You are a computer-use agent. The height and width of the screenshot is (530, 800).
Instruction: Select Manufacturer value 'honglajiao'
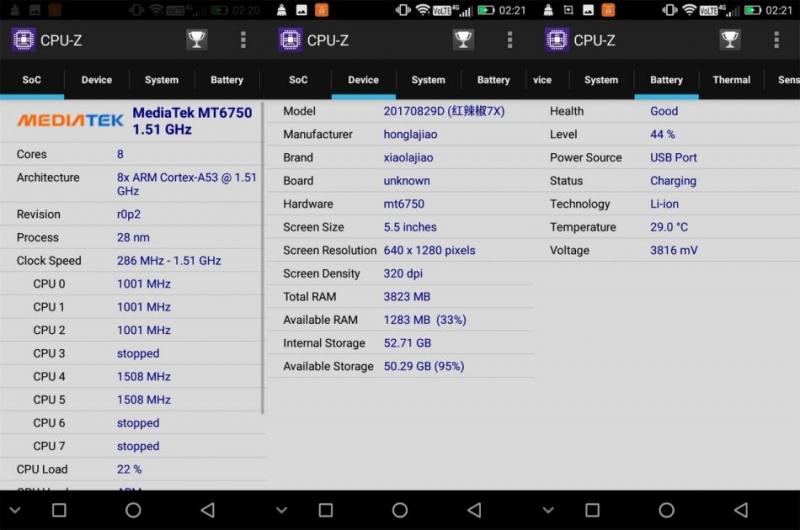point(410,134)
